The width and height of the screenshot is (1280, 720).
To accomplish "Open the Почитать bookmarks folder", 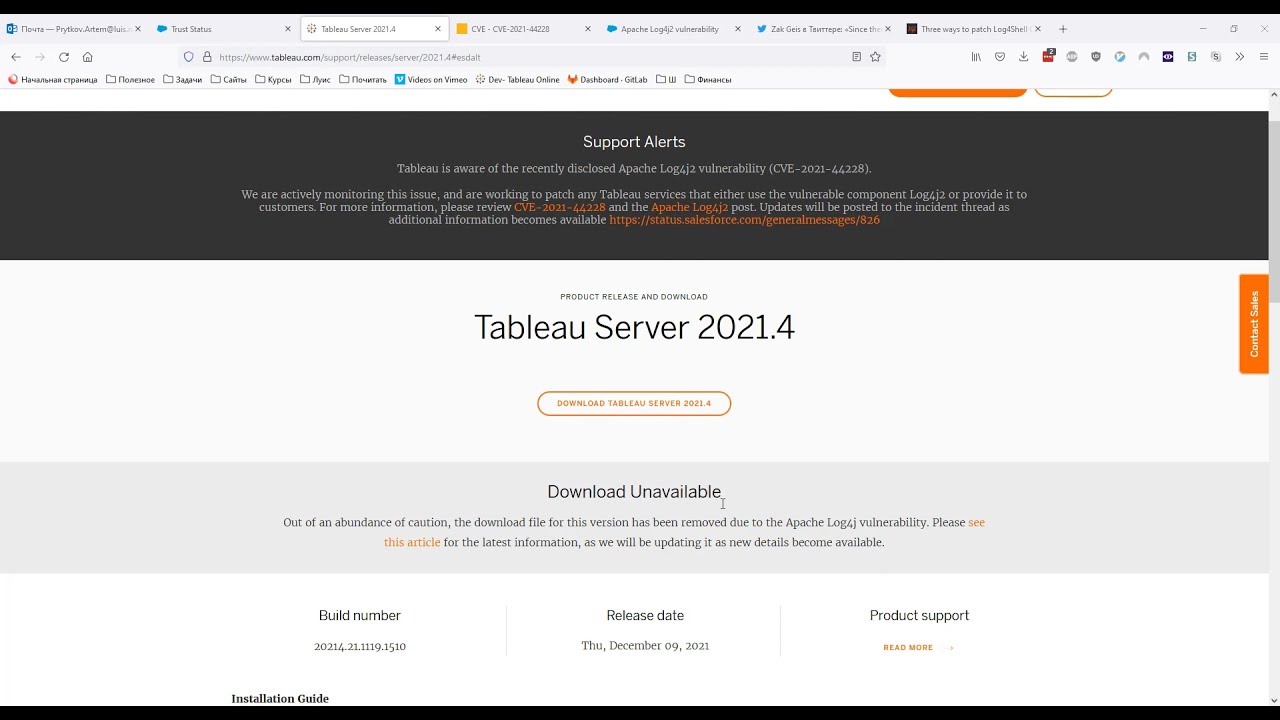I will (363, 79).
